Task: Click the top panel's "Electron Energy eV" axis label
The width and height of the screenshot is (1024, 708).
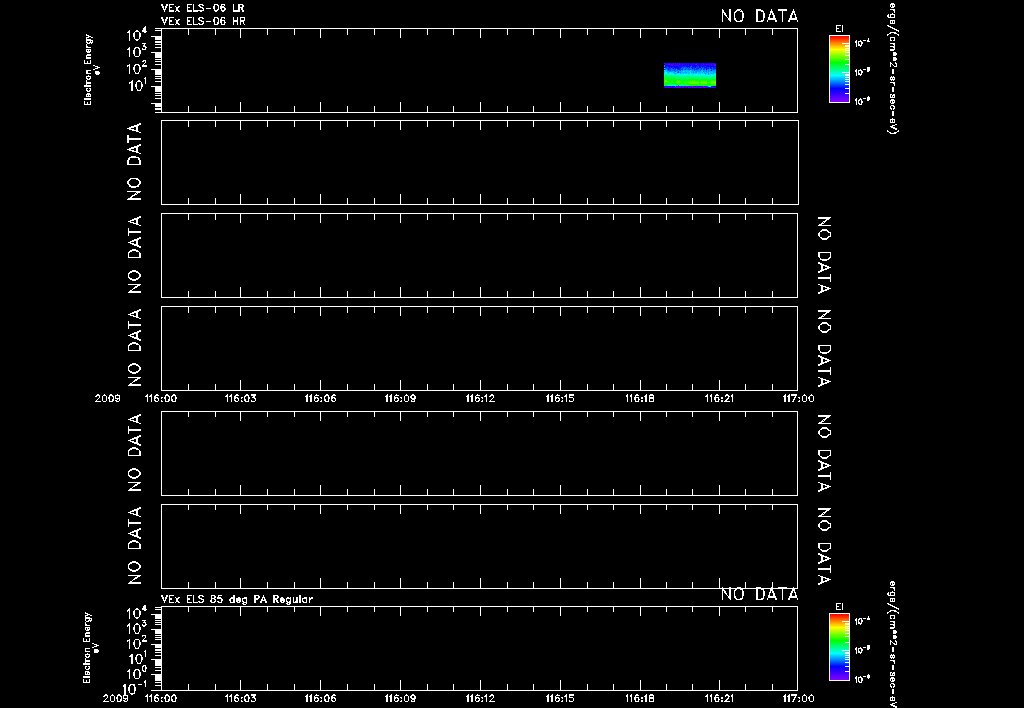Action: 91,70
